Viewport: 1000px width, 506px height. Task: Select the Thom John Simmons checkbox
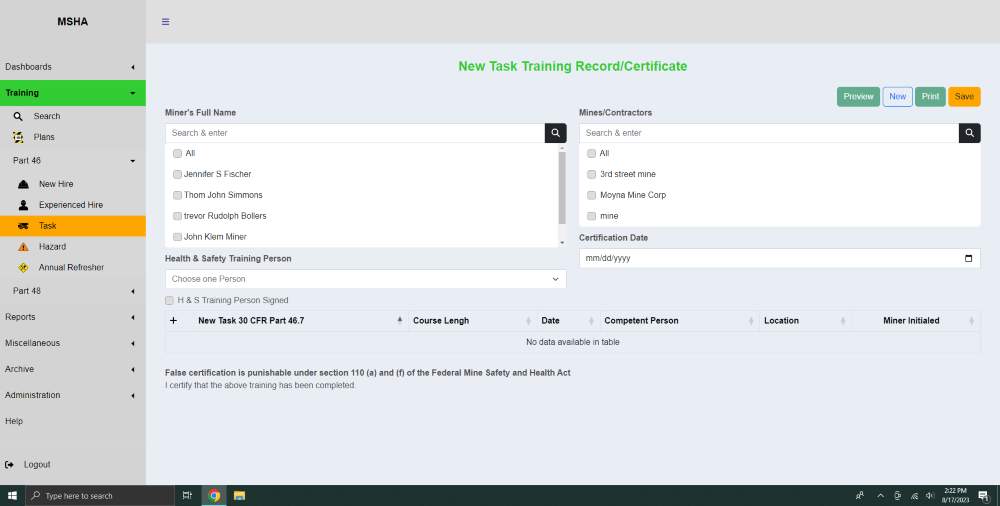click(x=177, y=195)
